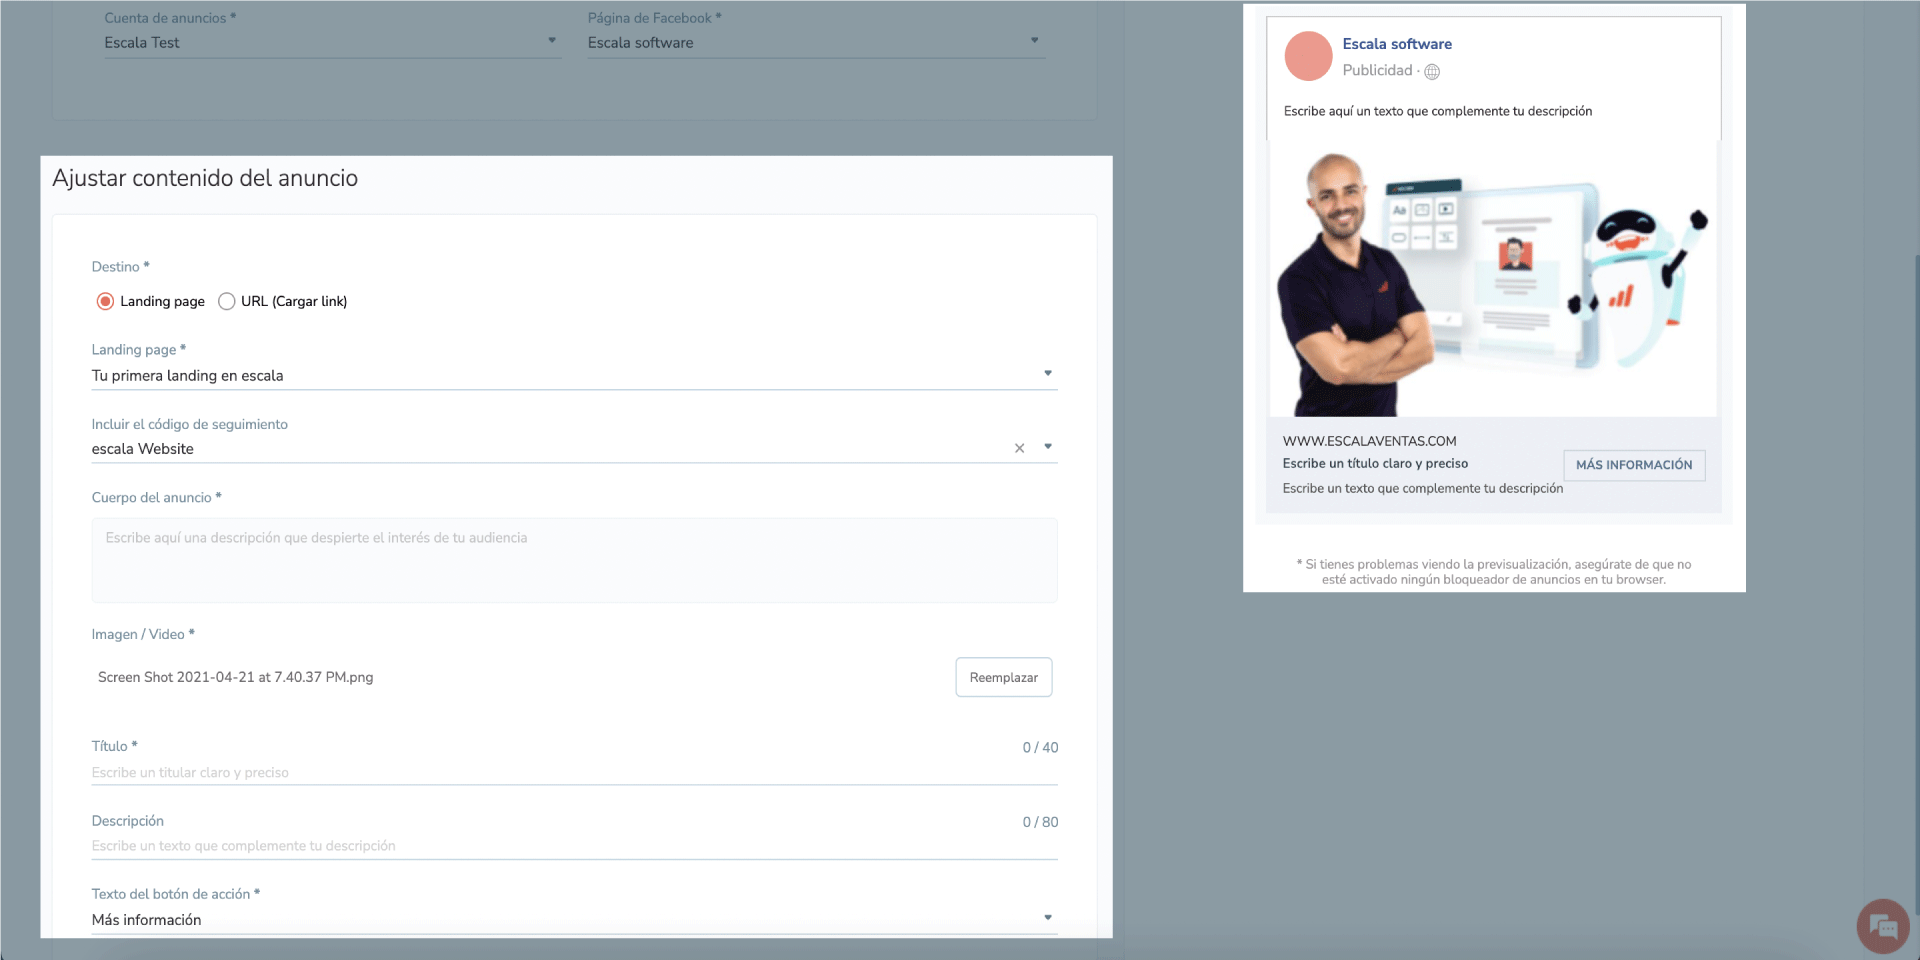Select the URL (Cargar link) radio option

(x=227, y=301)
